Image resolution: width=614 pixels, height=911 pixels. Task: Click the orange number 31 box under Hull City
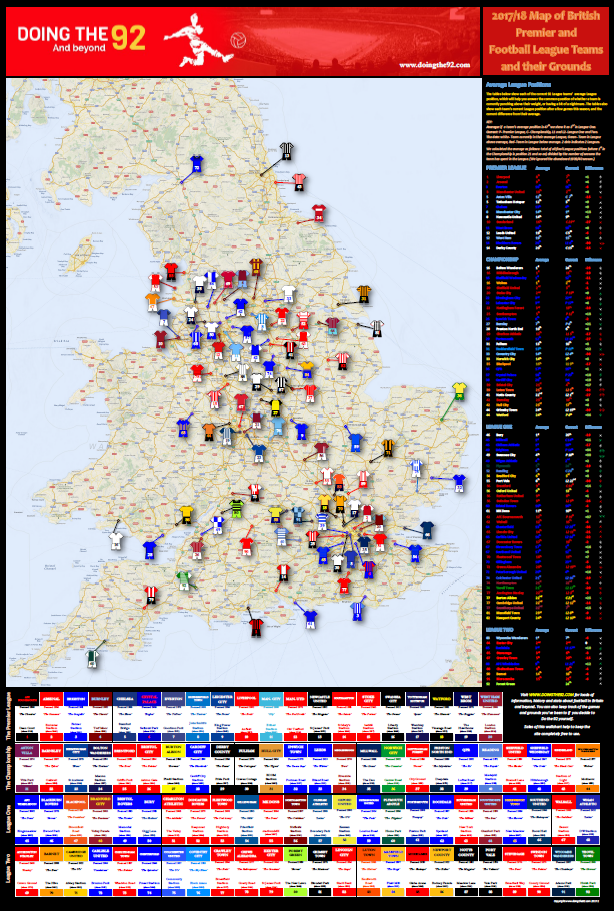click(x=271, y=790)
